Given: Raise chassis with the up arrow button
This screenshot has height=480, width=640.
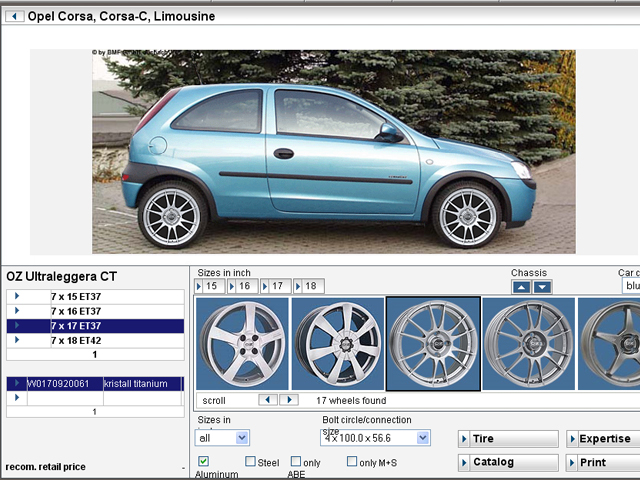Looking at the screenshot, I should 521,287.
